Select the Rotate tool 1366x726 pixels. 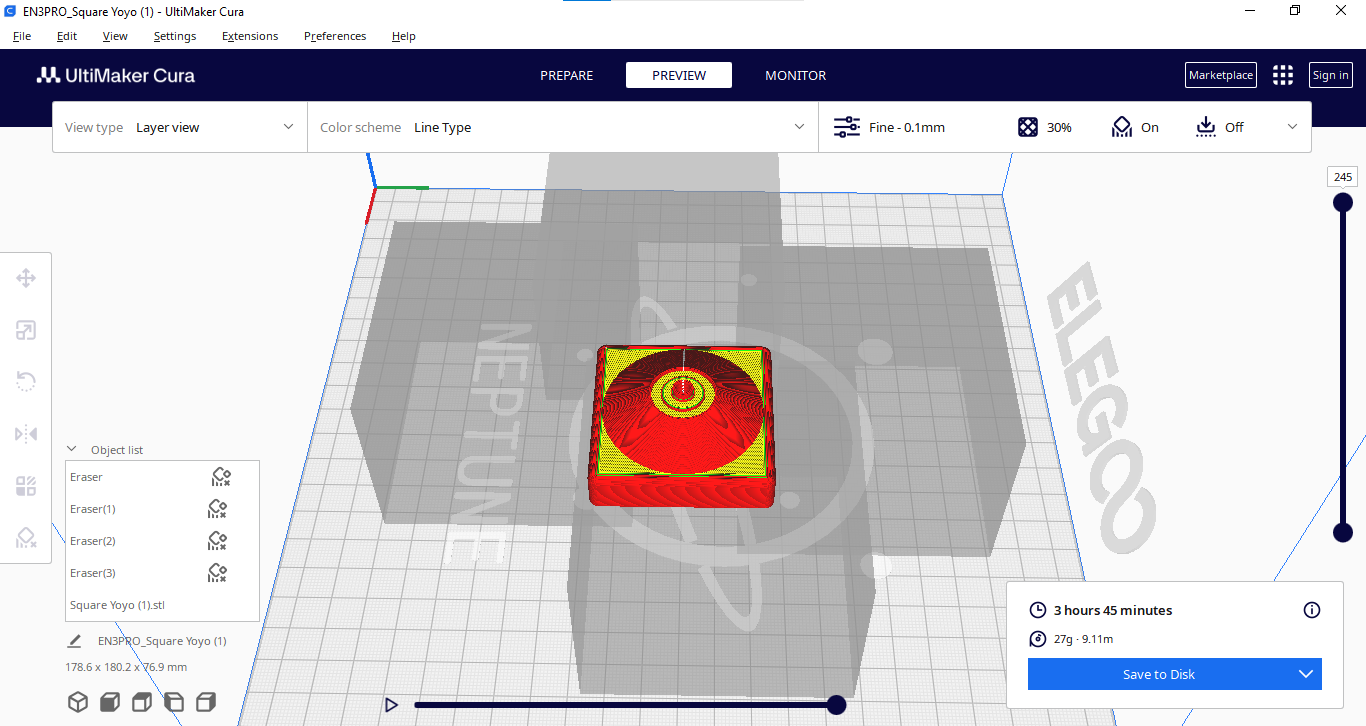point(26,381)
